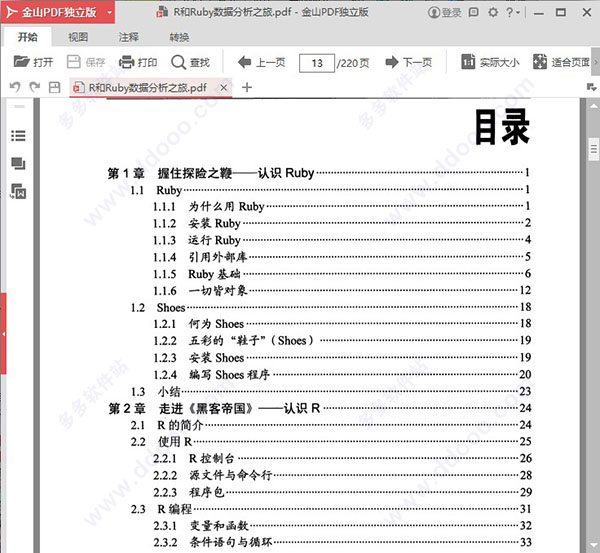Go to previous page with 上一页
This screenshot has height=553, width=600.
tap(262, 62)
